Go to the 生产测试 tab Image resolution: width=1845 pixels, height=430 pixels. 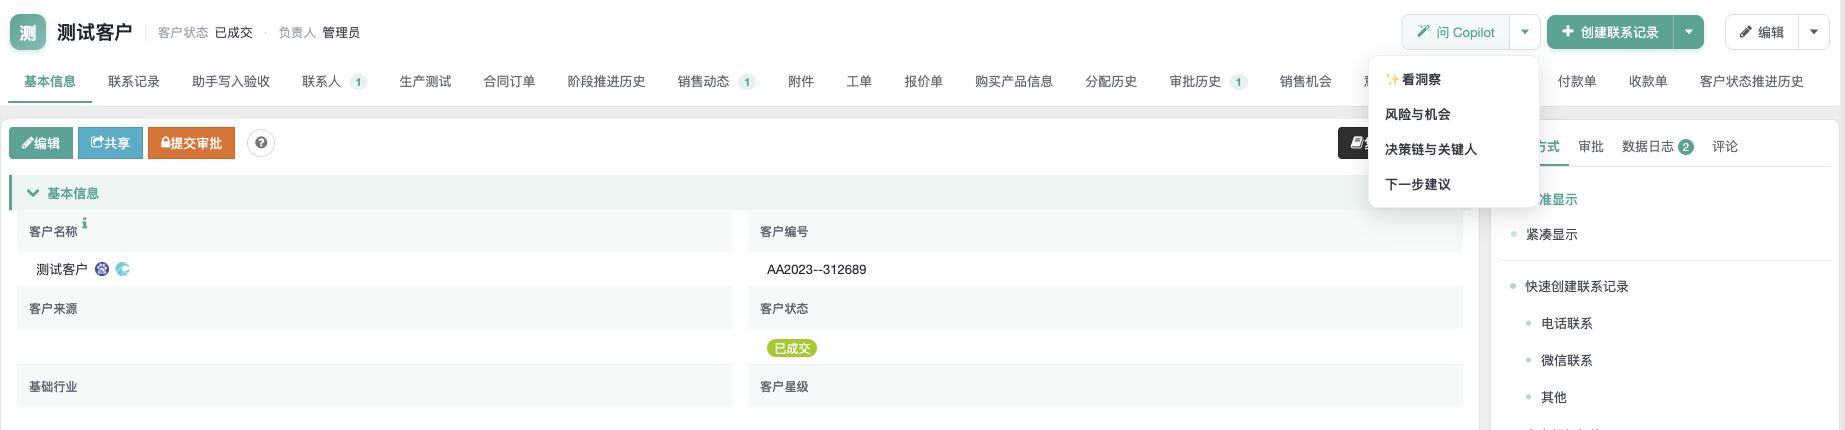tap(425, 81)
